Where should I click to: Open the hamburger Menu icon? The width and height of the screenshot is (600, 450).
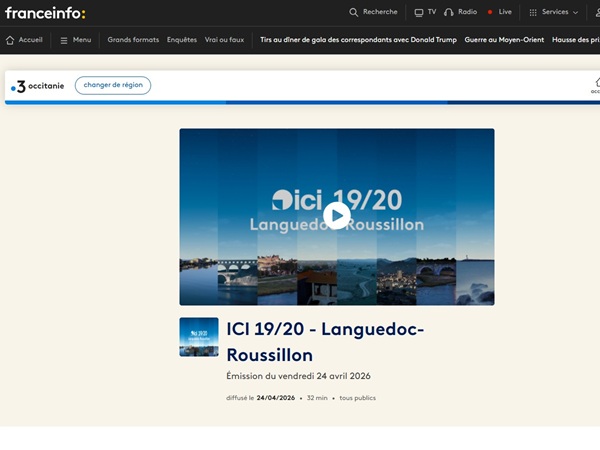point(64,40)
